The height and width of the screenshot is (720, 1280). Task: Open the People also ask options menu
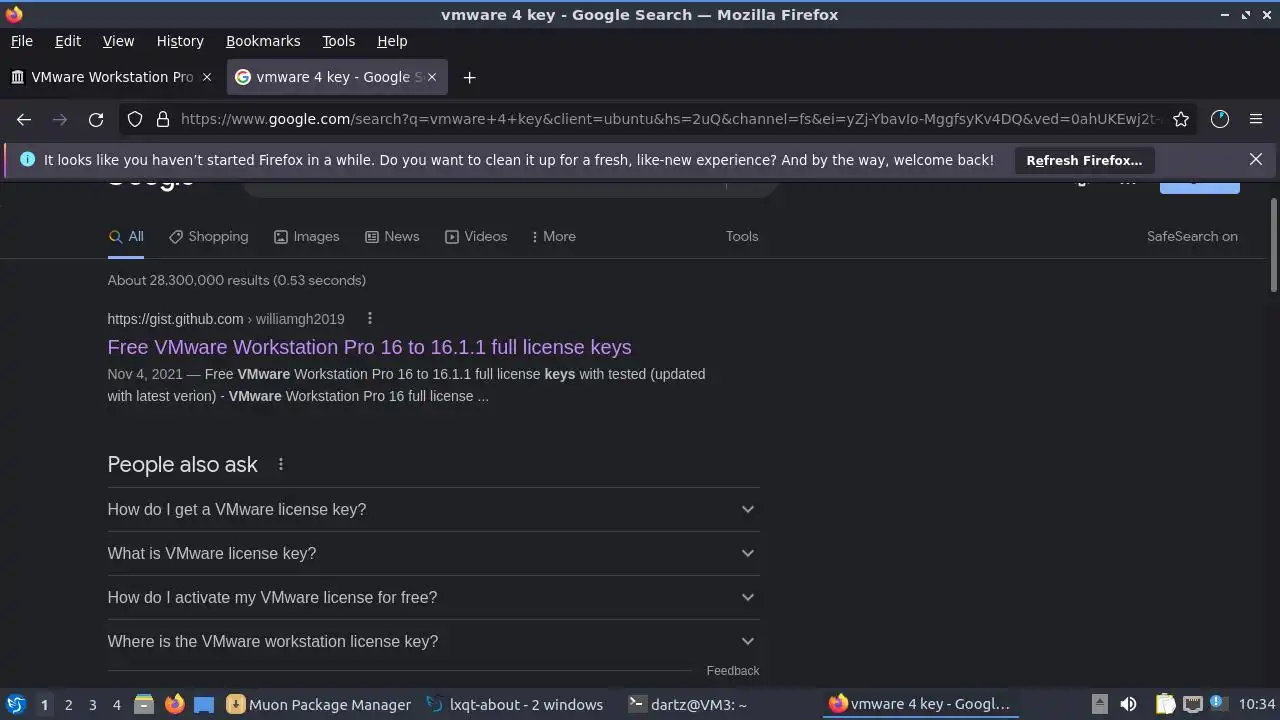coord(281,464)
